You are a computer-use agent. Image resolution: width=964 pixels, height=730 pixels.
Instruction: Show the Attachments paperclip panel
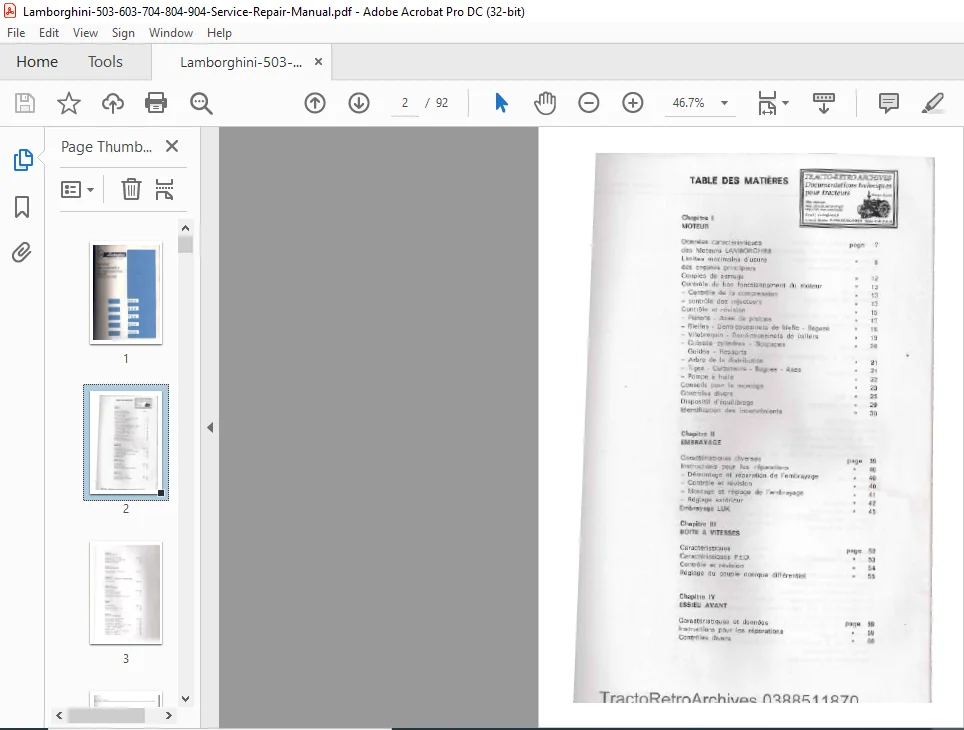22,253
